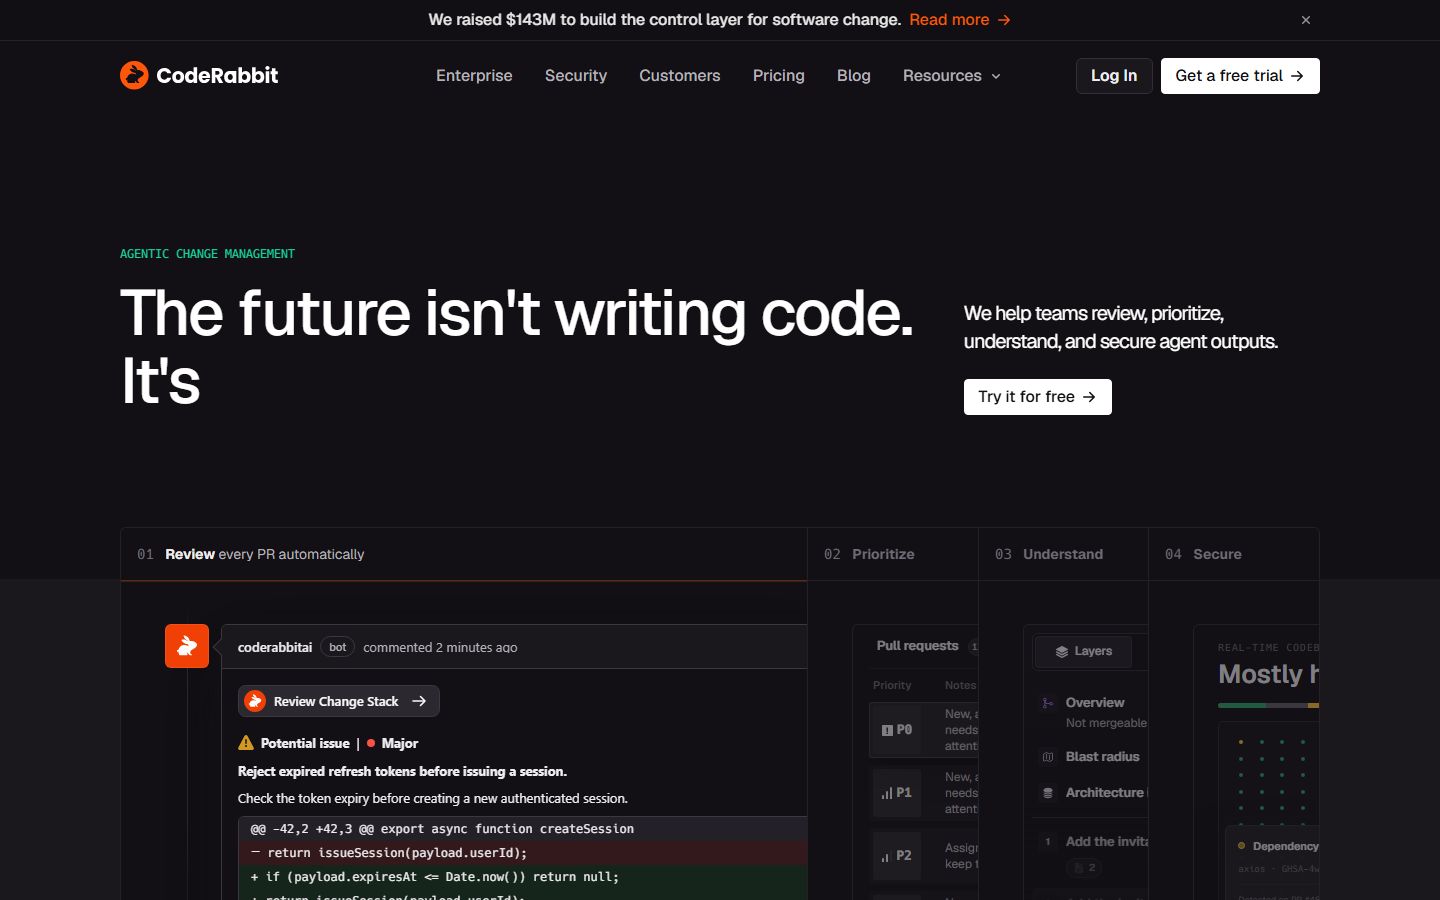Click the Layers button
This screenshot has height=900, width=1440.
click(1083, 651)
